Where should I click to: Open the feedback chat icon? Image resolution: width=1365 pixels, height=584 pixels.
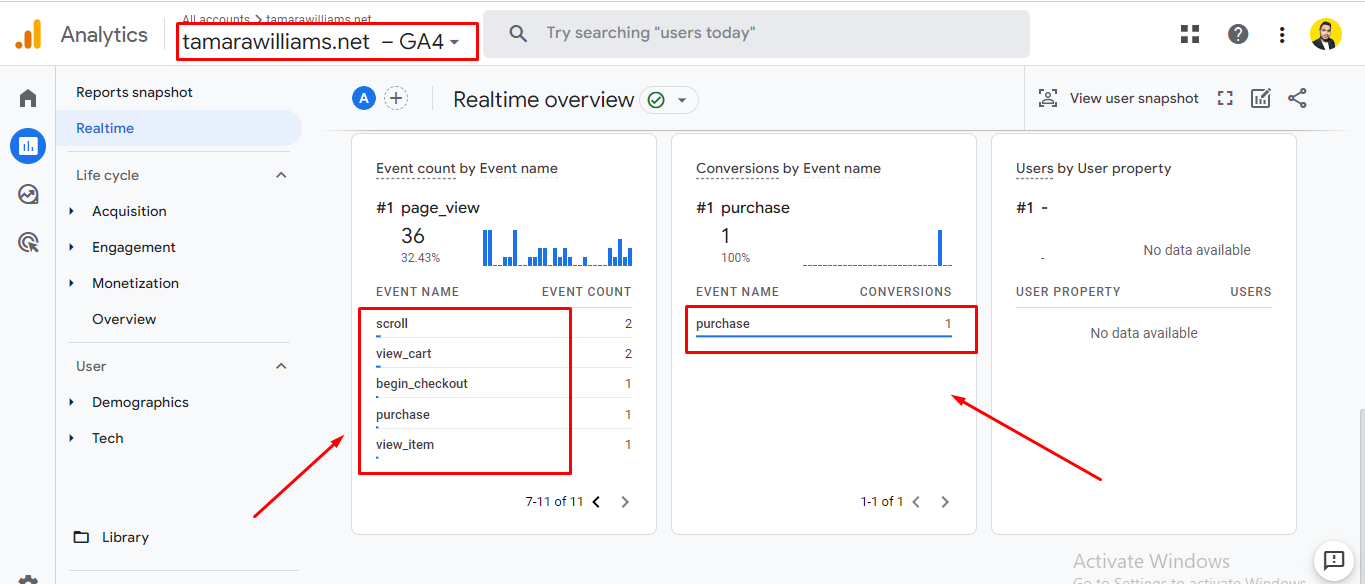tap(1333, 560)
